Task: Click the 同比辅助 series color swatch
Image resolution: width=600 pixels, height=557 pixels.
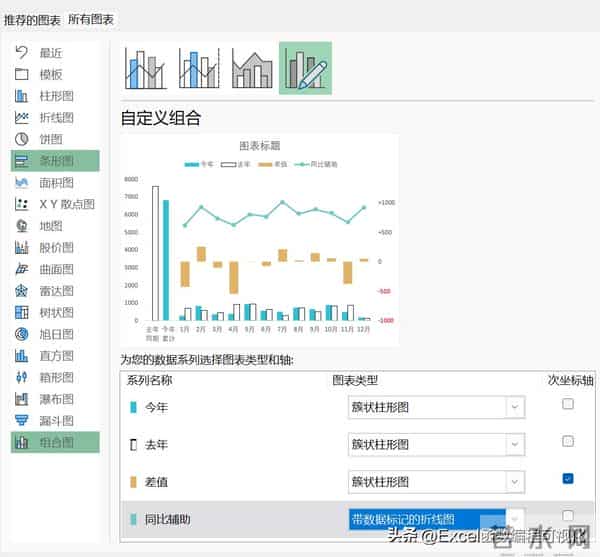Action: (133, 520)
